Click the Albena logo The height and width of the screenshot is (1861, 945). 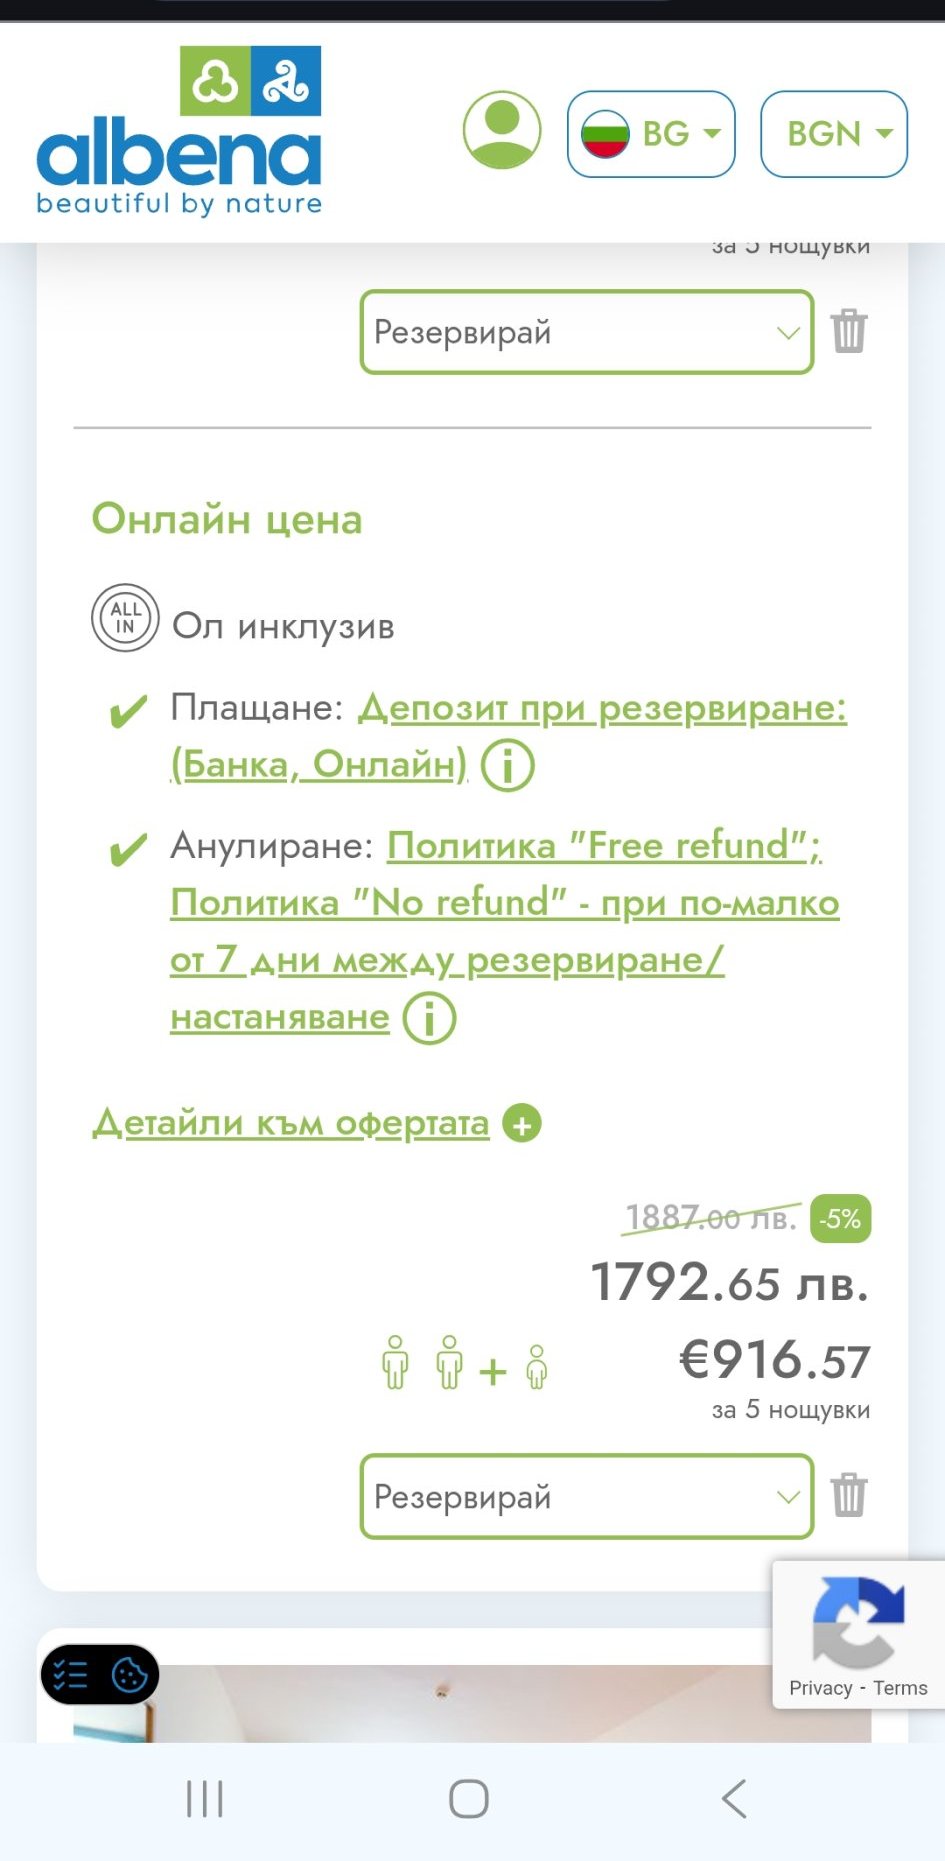(x=180, y=132)
